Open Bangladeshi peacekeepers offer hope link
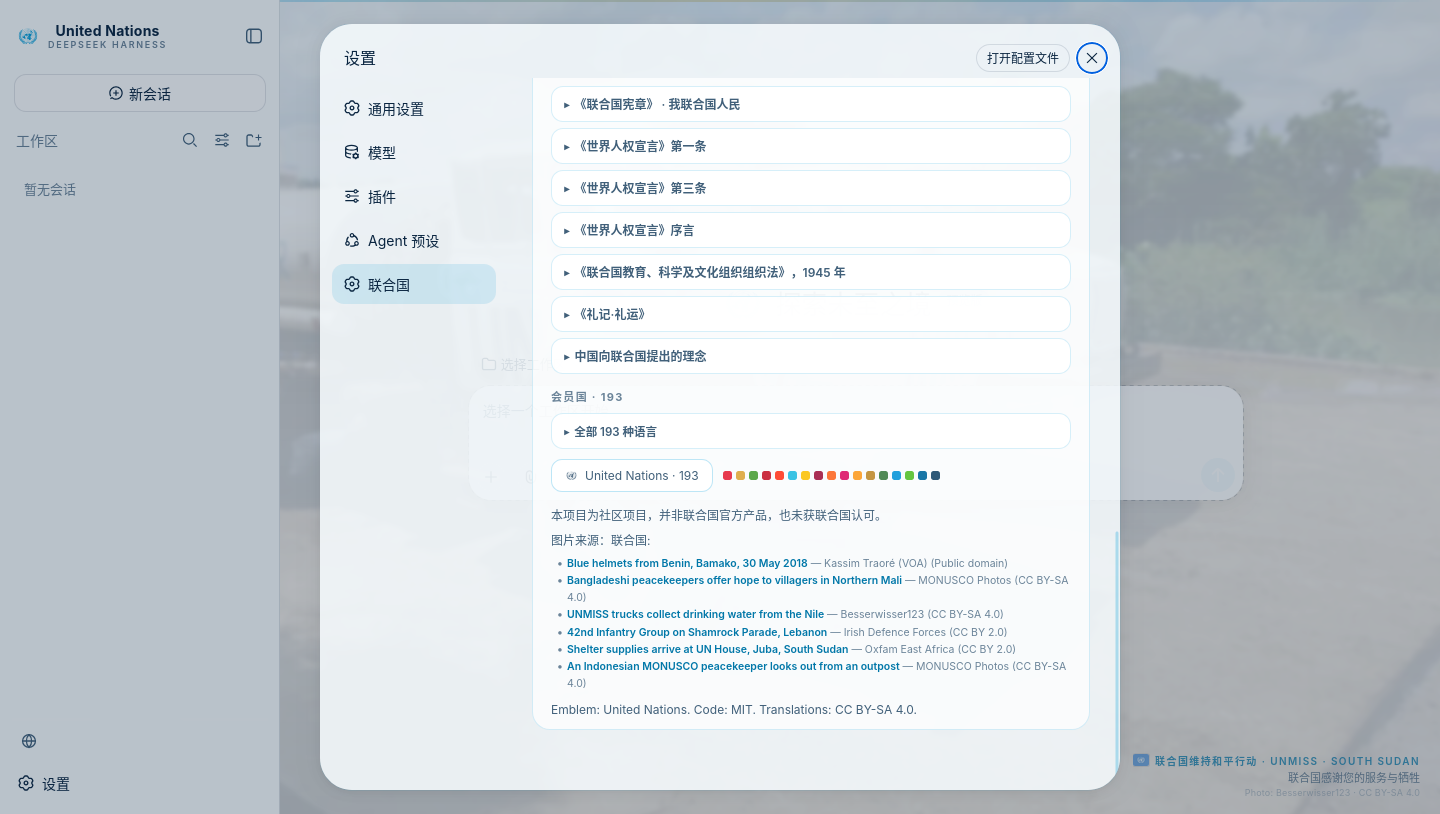 coord(734,580)
